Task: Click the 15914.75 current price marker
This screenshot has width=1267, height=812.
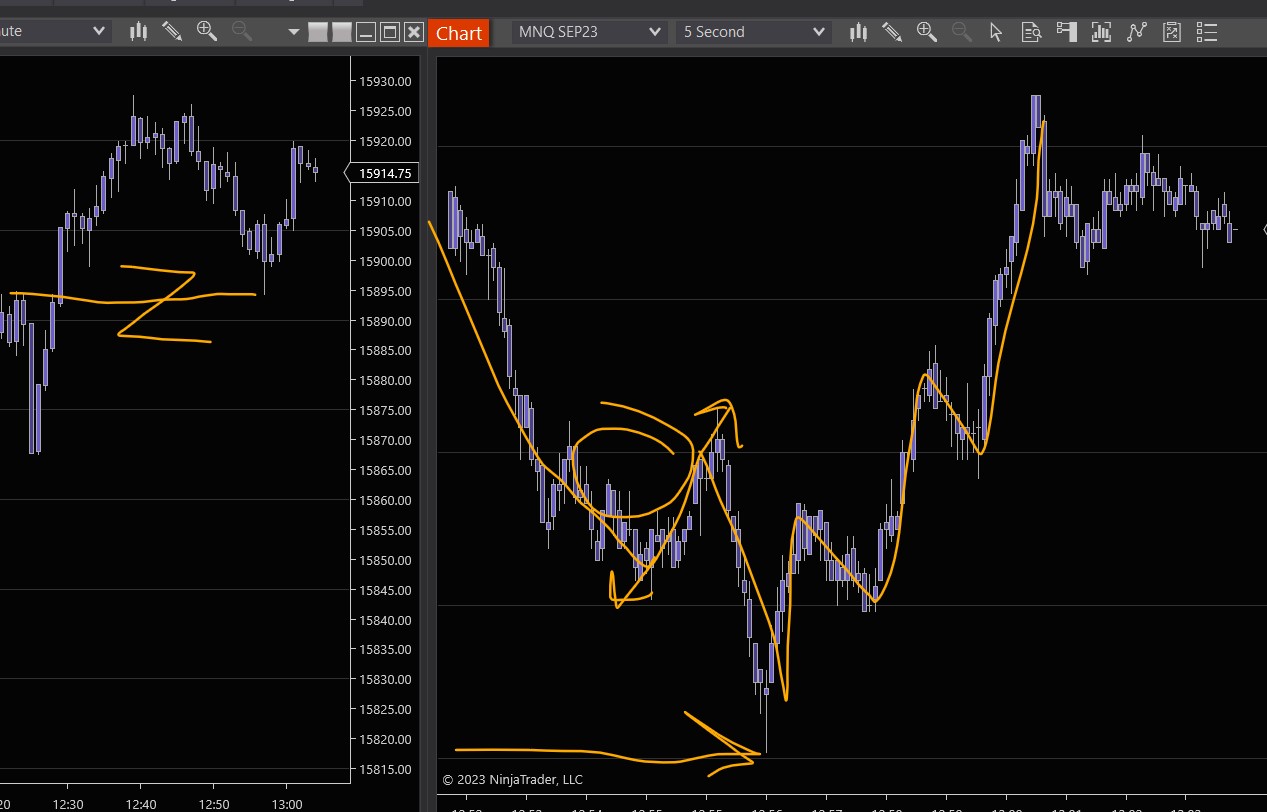Action: click(384, 173)
